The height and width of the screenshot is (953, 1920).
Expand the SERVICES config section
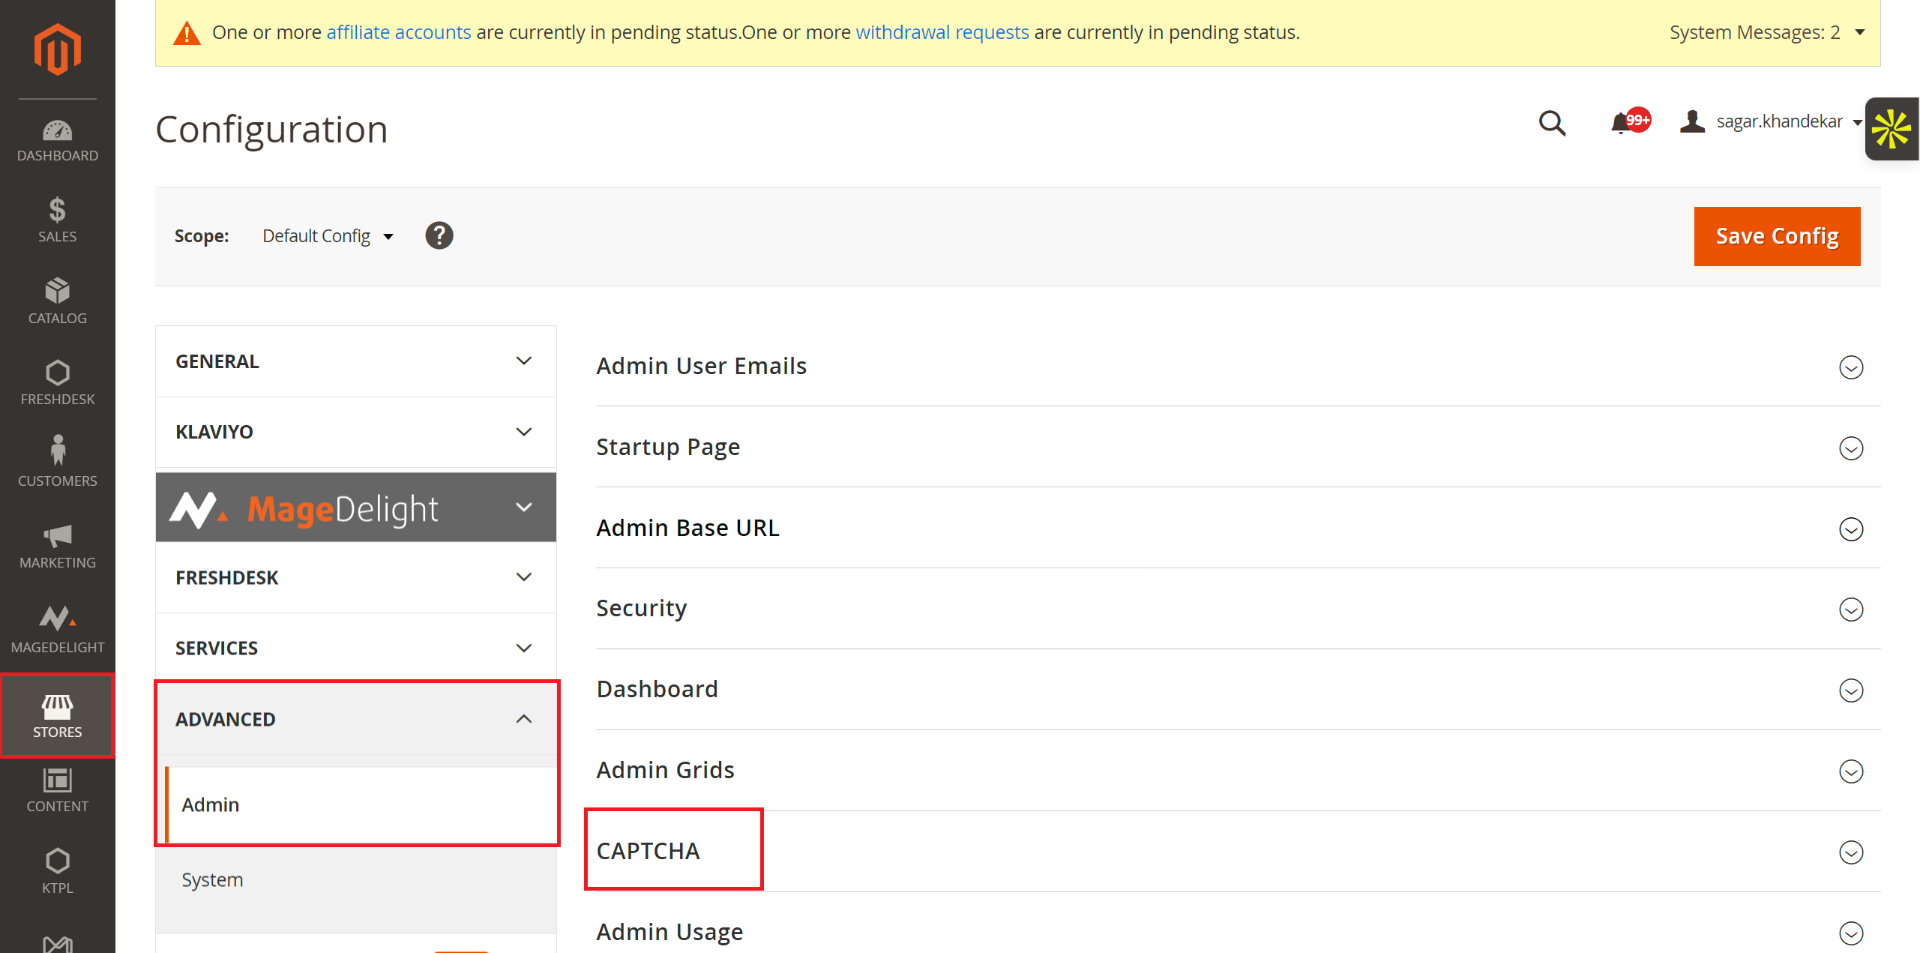(x=356, y=648)
